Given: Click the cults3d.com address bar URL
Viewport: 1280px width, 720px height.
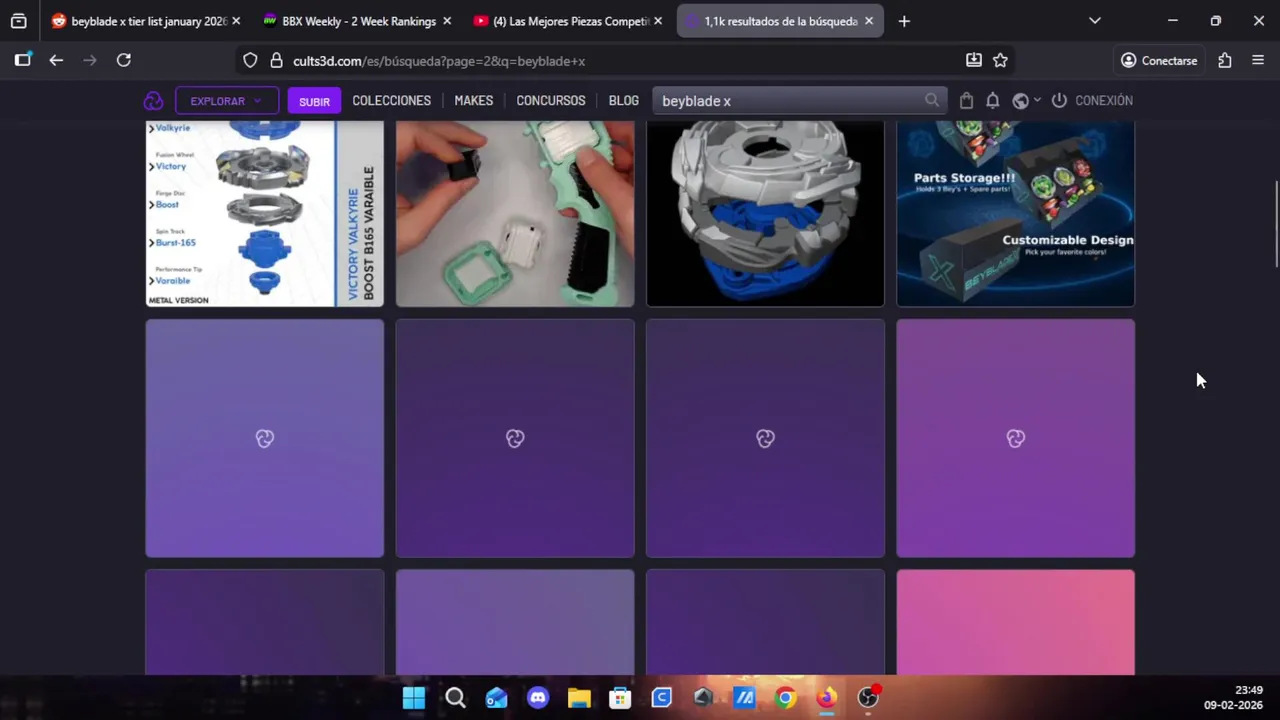Looking at the screenshot, I should tap(439, 61).
